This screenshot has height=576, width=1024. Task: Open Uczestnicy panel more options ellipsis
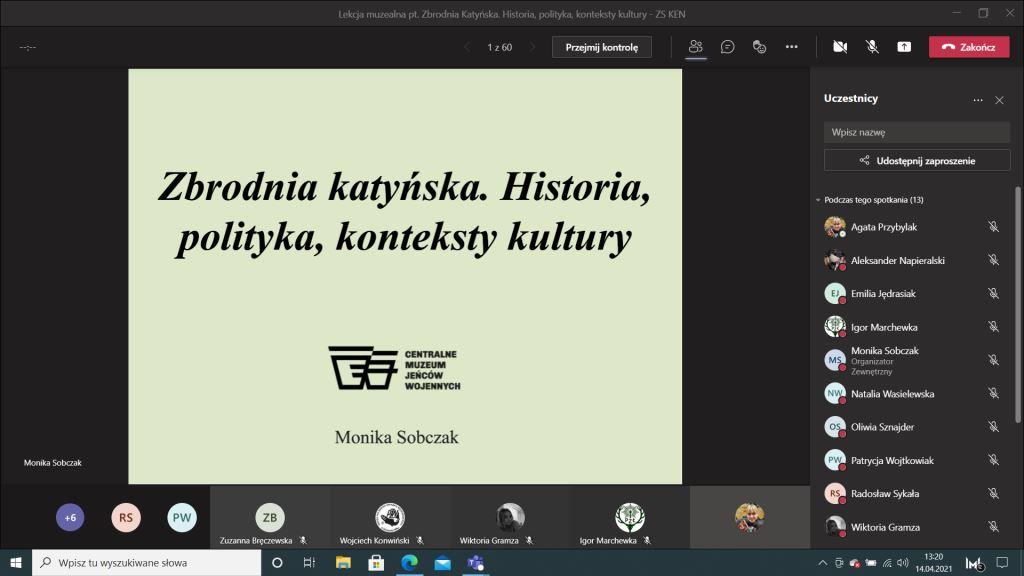[x=978, y=100]
